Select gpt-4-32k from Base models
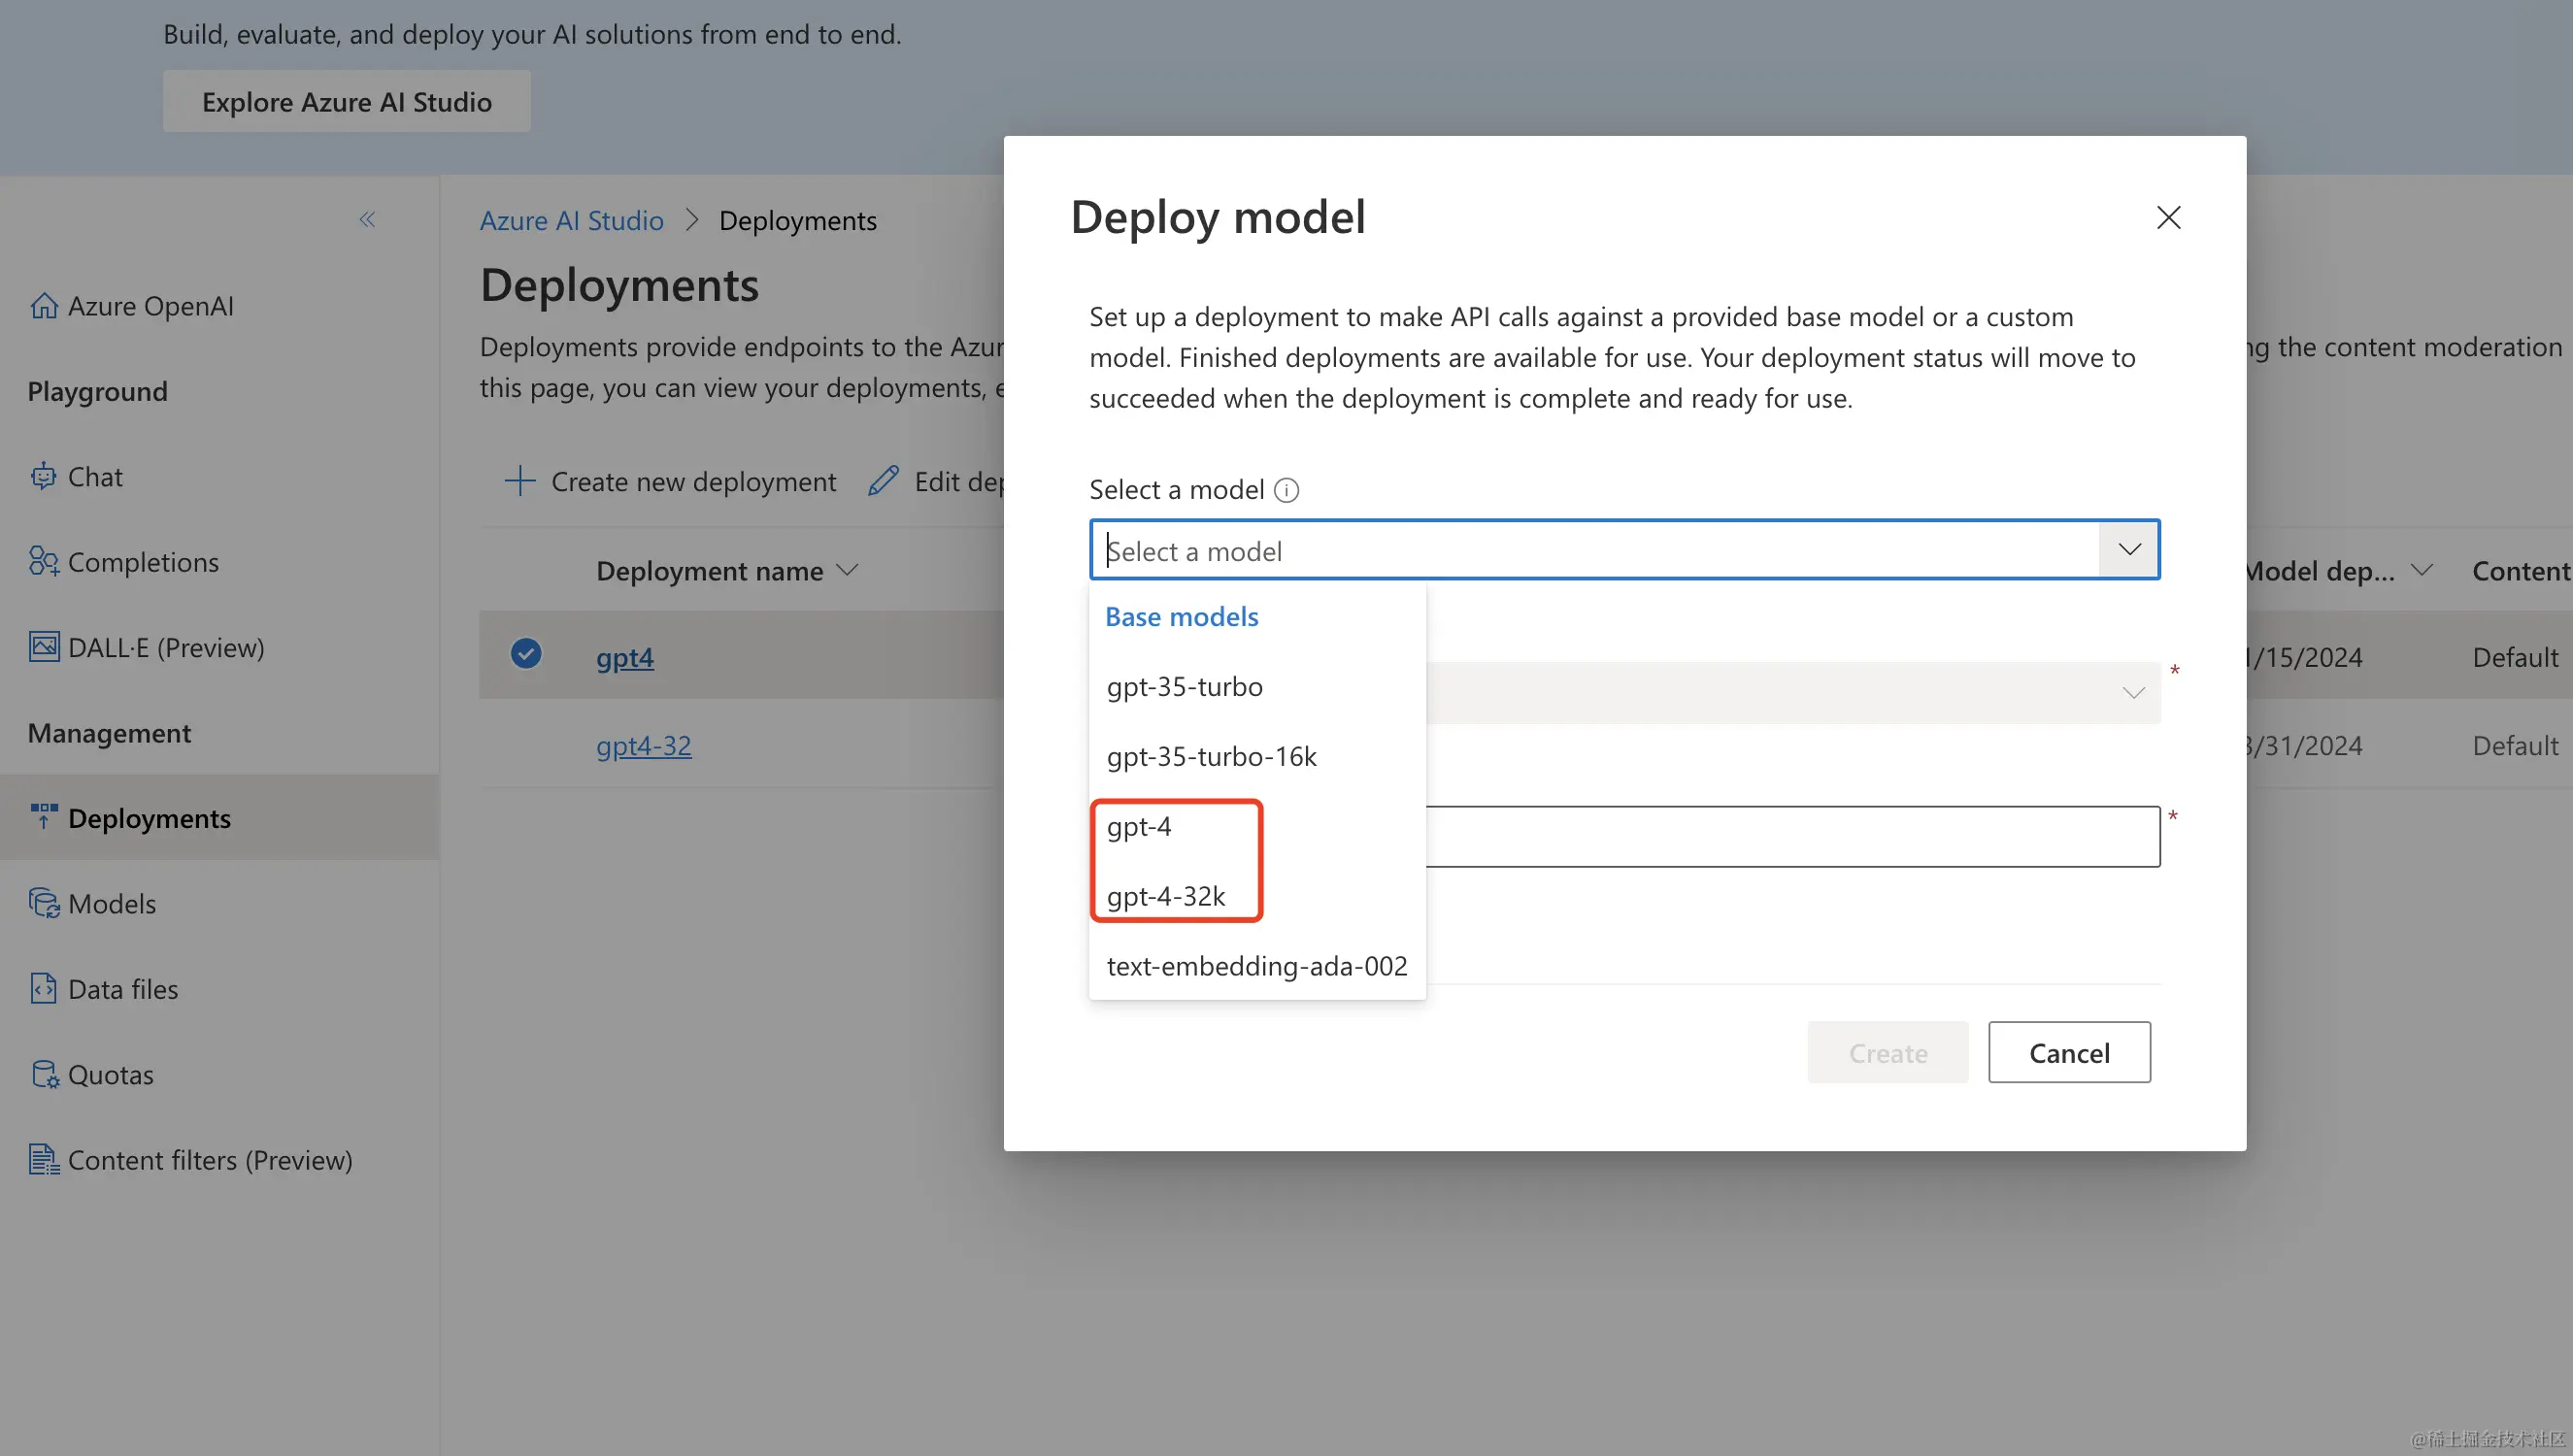The height and width of the screenshot is (1456, 2573). tap(1166, 896)
